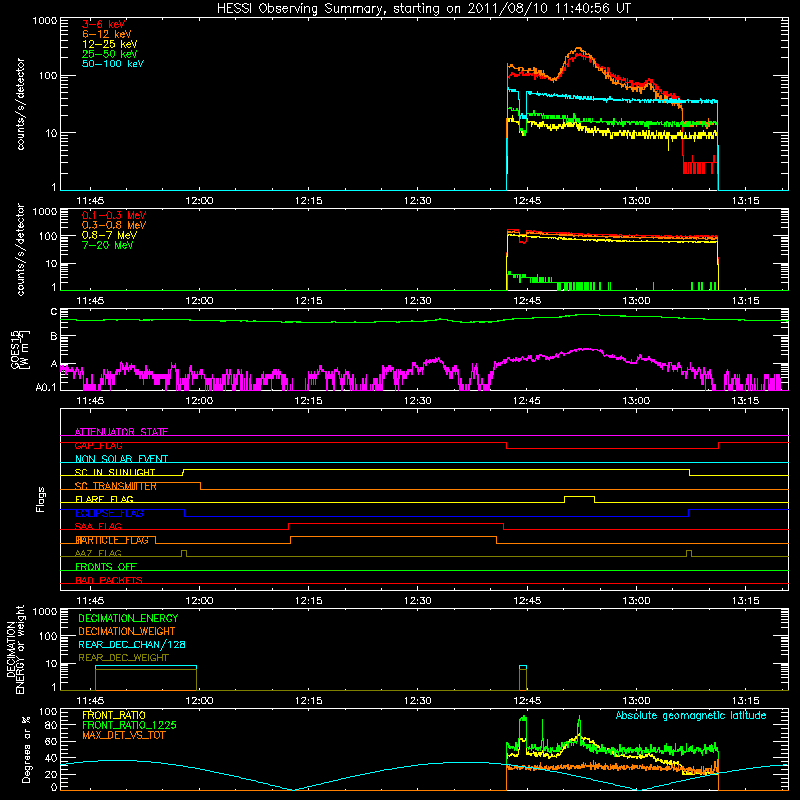Select the 7-20 MeV legend label
Screen dimensions: 800x800
click(108, 245)
